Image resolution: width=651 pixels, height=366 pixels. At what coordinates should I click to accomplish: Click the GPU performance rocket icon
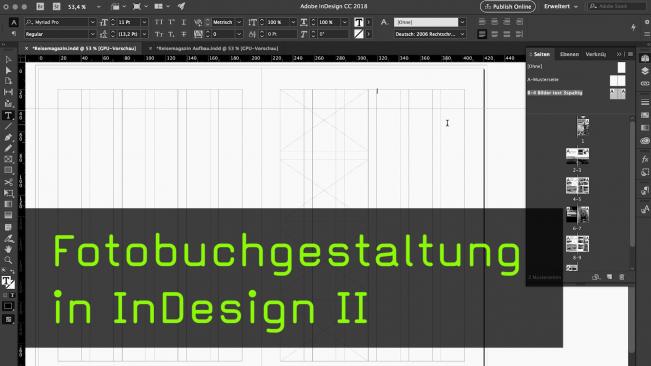[181, 6]
